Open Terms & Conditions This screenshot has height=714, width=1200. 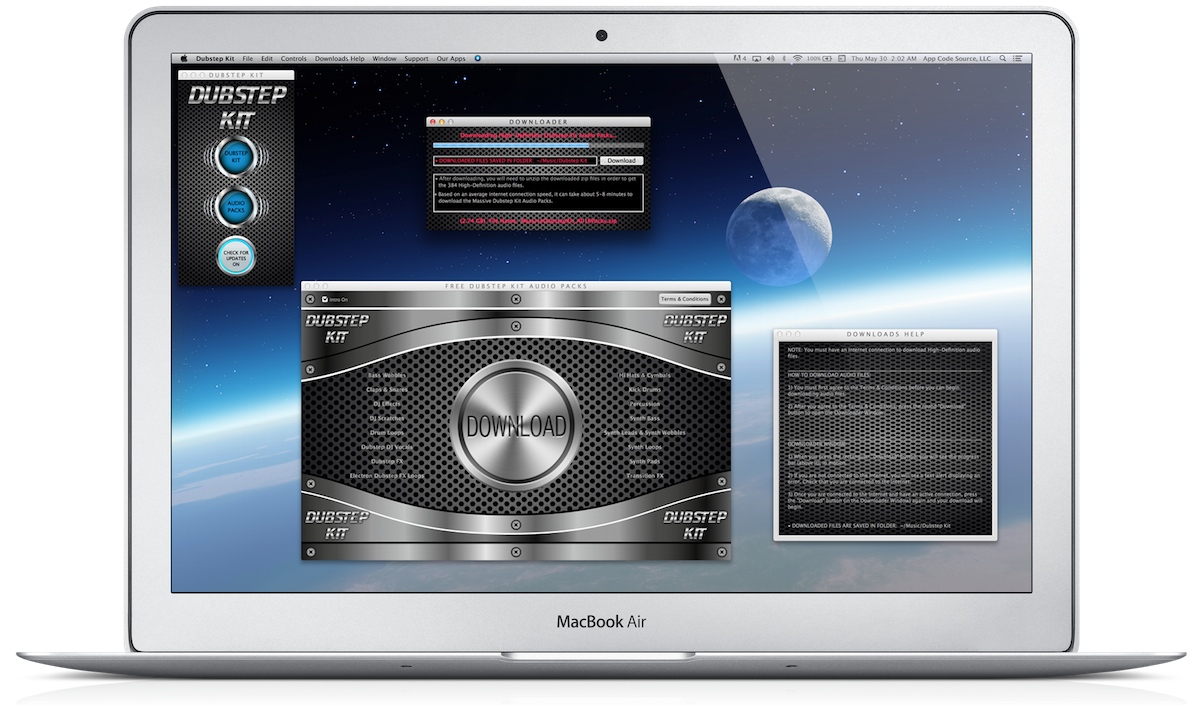point(685,299)
